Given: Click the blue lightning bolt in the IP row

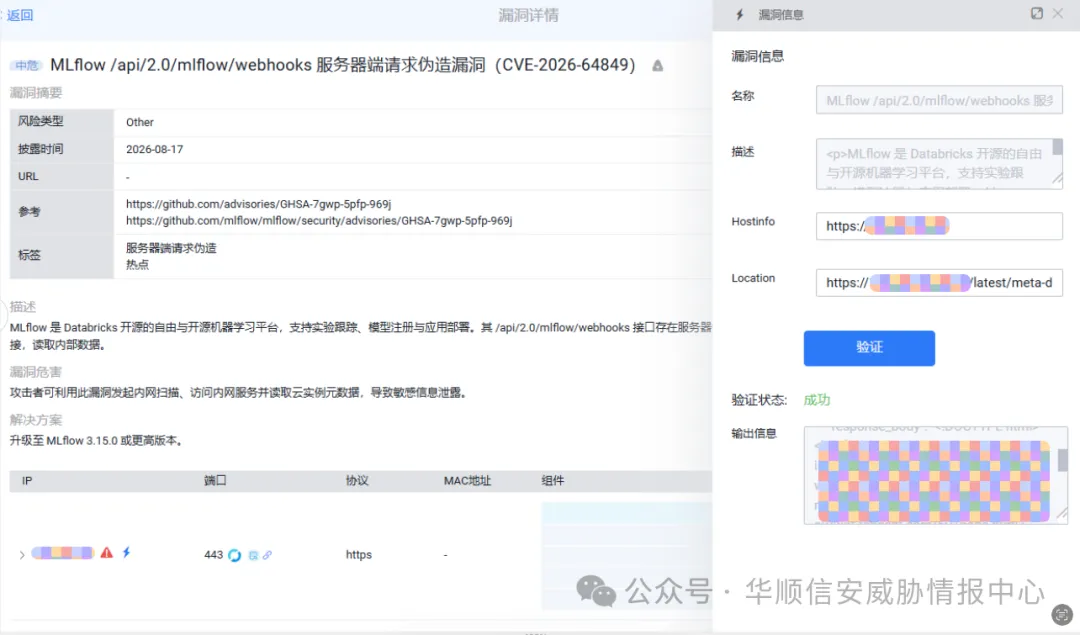Looking at the screenshot, I should [x=126, y=552].
